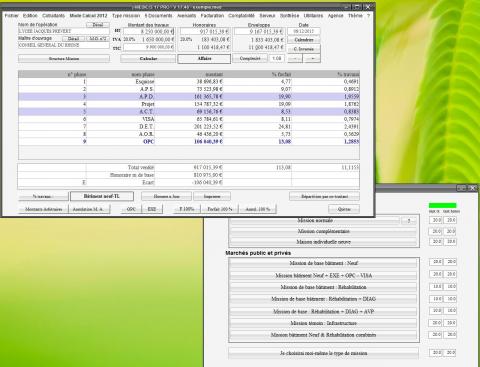Screen dimensions: 480x367
Task: Open the Calendrier button
Action: coord(304,40)
